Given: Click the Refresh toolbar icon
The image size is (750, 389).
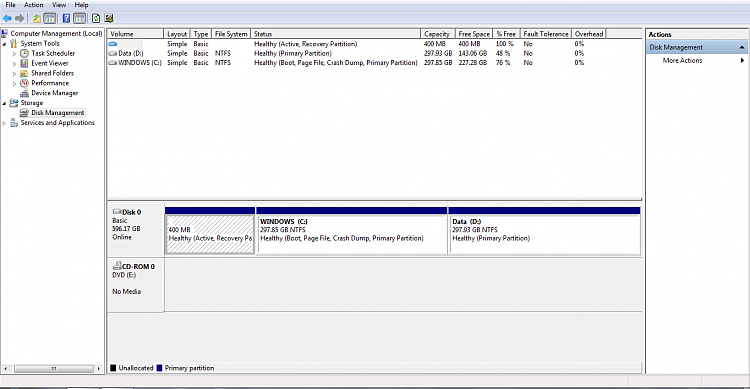Looking at the screenshot, I should coord(96,19).
